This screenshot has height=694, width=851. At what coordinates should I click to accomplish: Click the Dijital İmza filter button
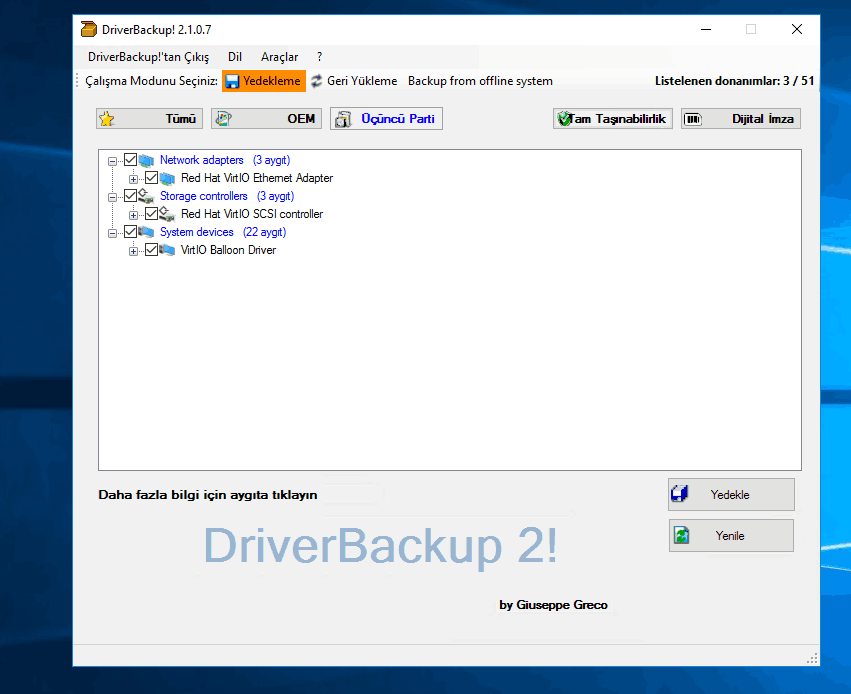coord(741,119)
